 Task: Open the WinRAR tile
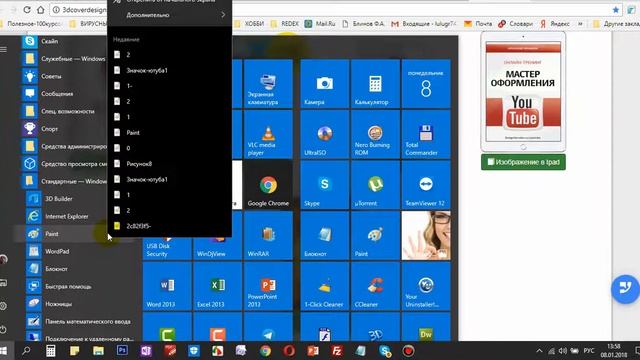(268, 236)
